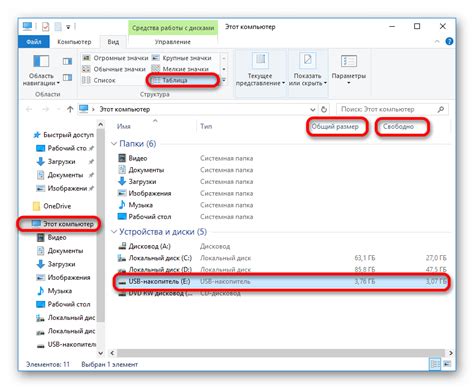Open pinned Рабочий стол in Quick access
This screenshot has width=474, height=389.
65,148
